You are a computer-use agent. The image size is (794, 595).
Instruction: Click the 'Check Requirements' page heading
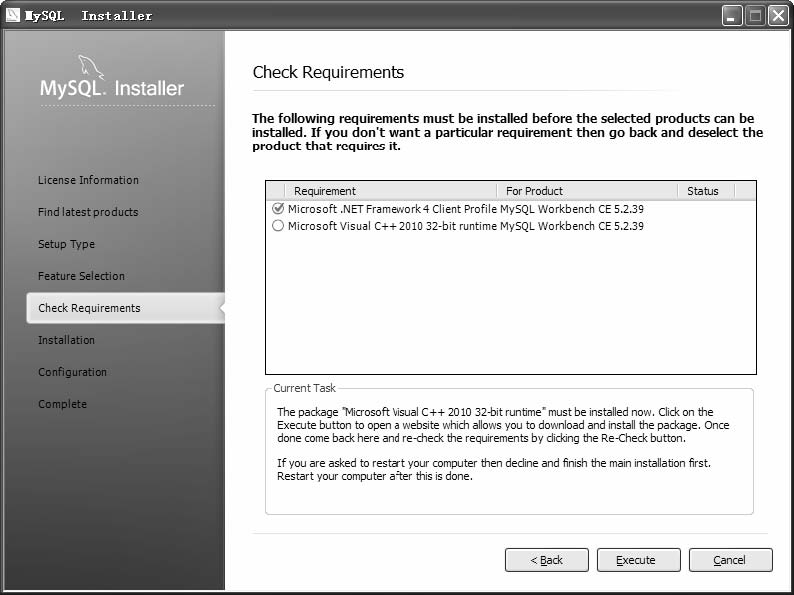pos(328,72)
